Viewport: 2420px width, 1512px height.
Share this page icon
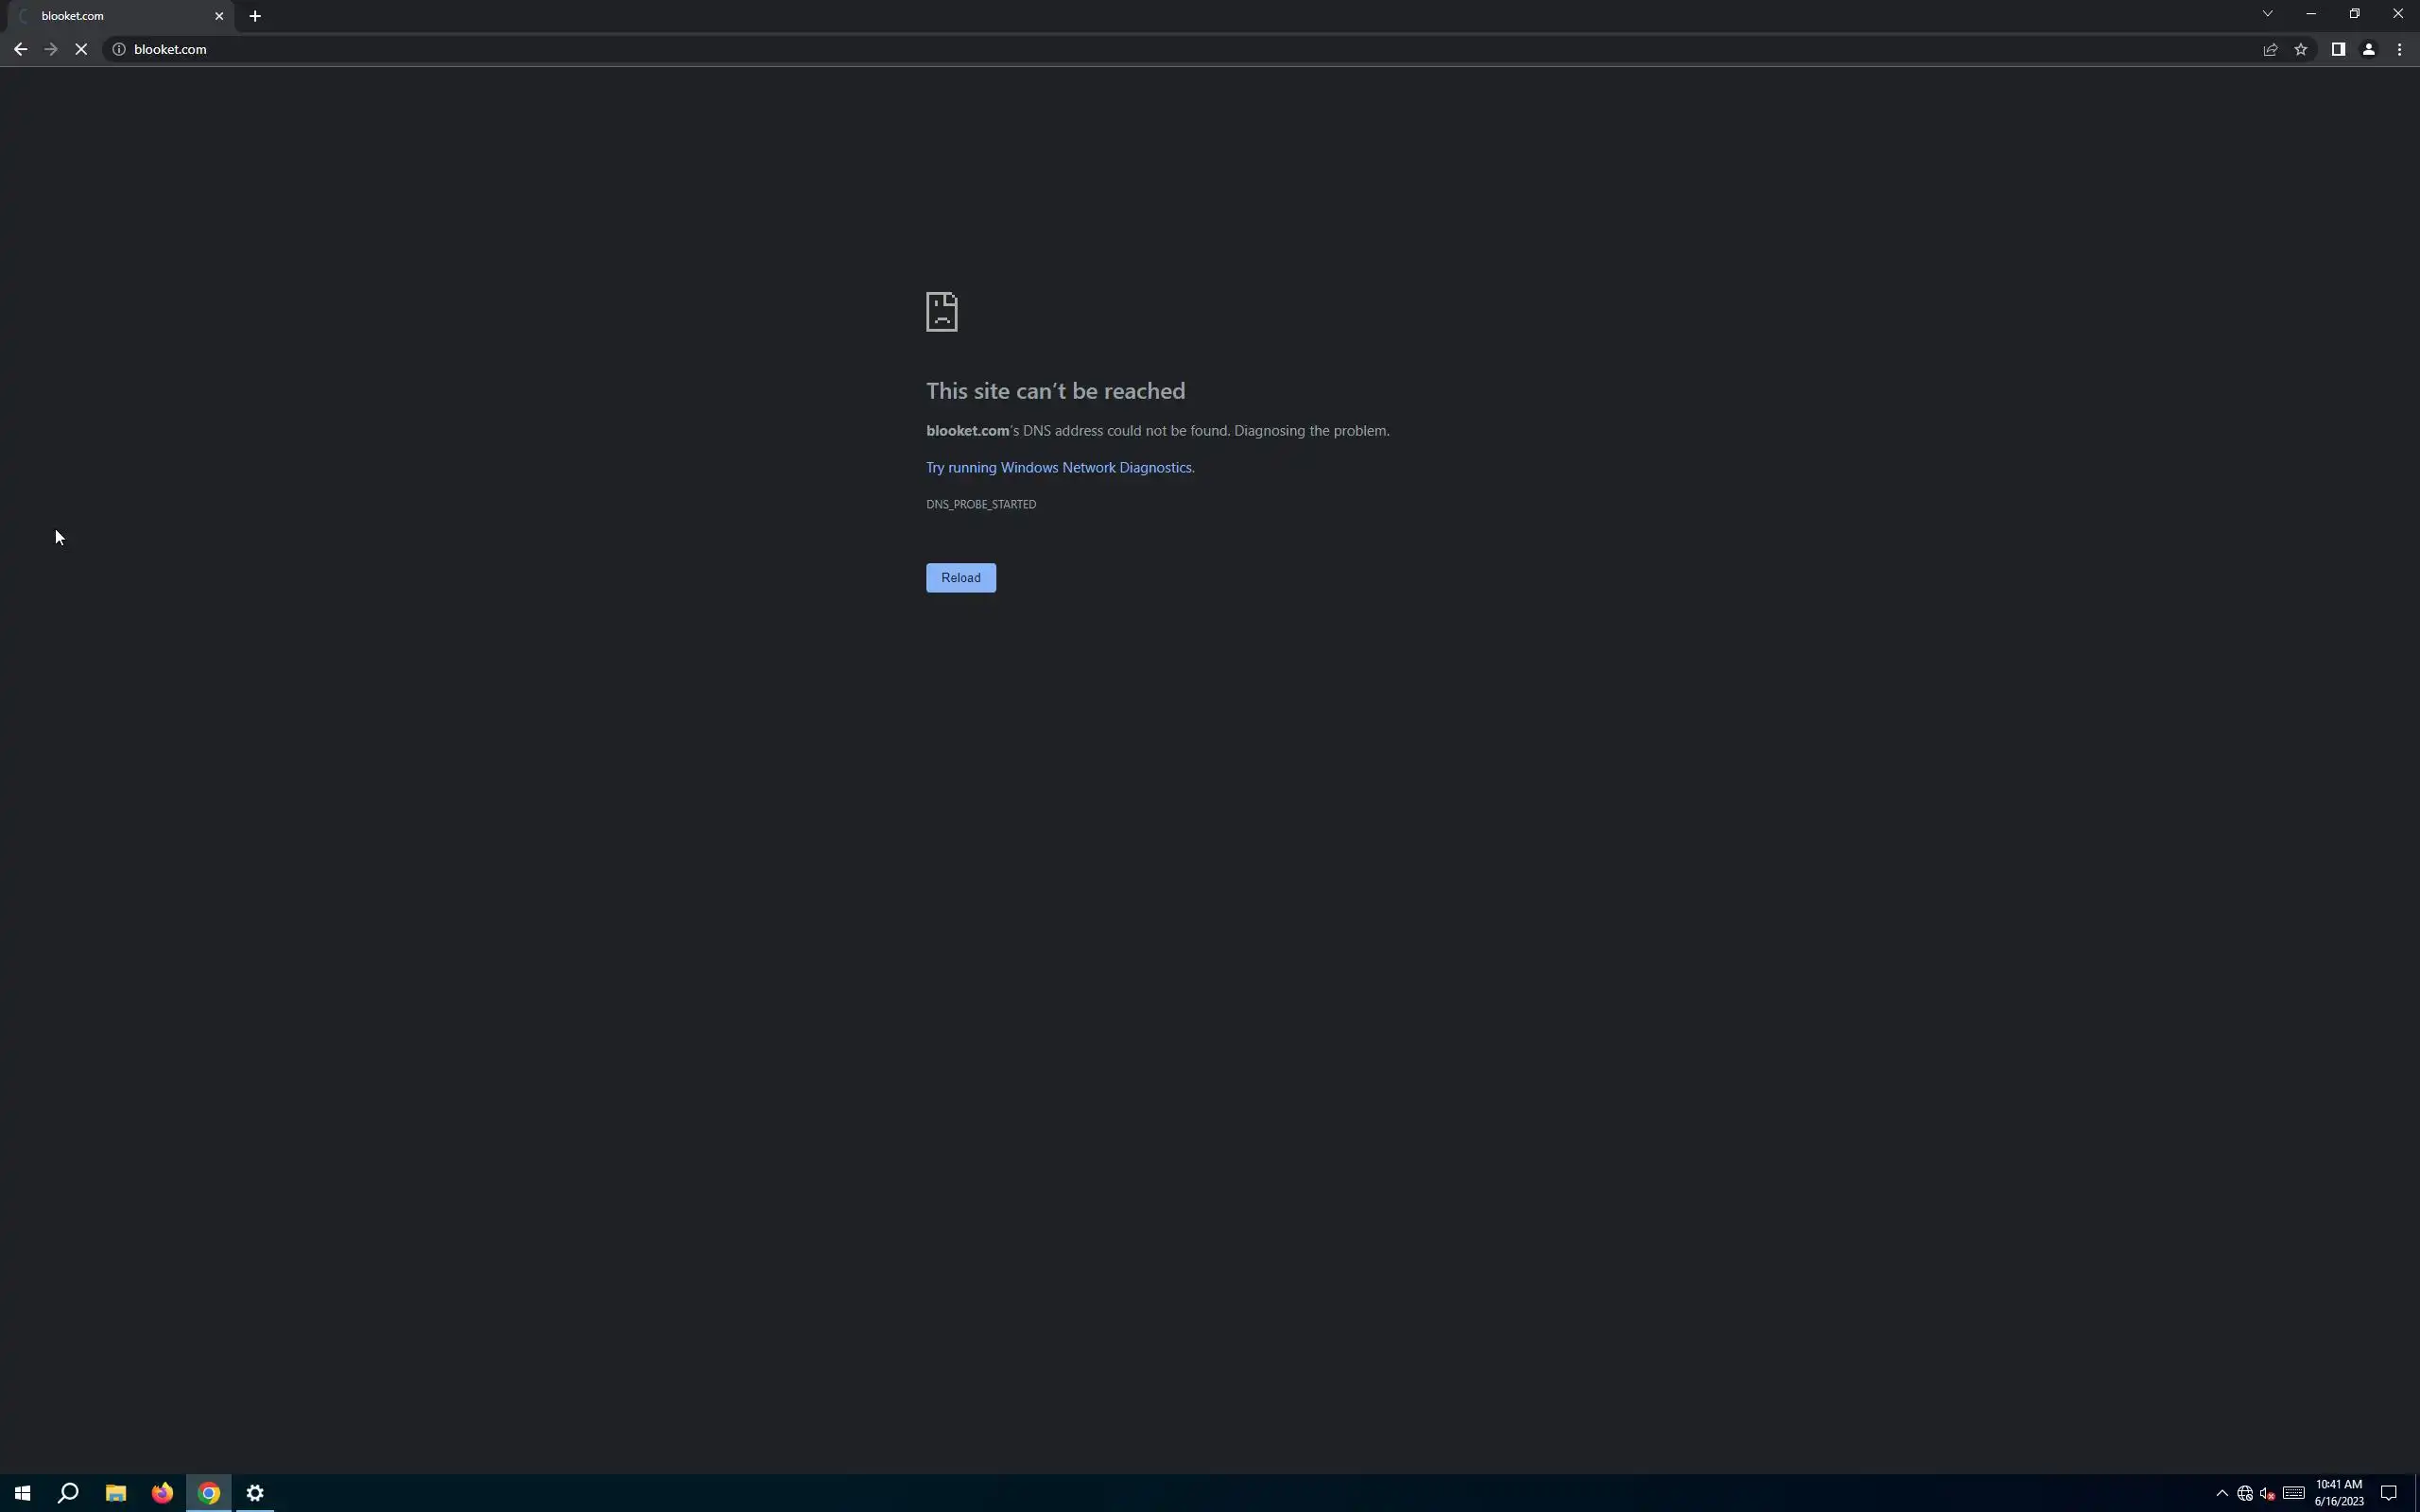[x=2270, y=49]
